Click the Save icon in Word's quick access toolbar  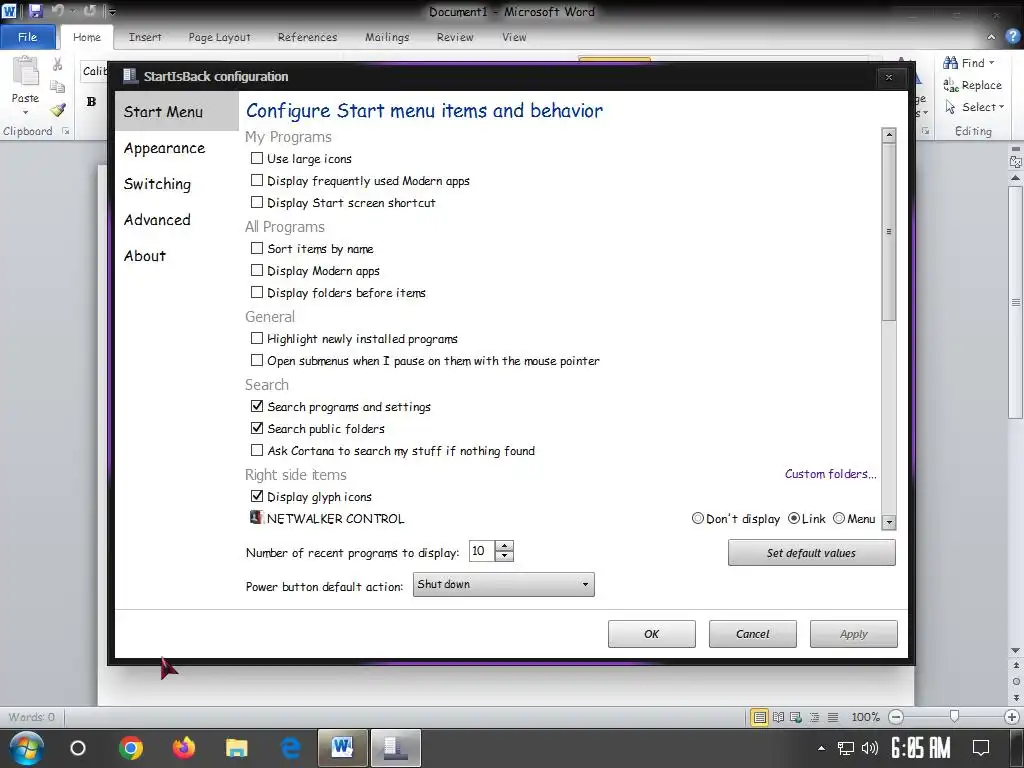tap(36, 11)
